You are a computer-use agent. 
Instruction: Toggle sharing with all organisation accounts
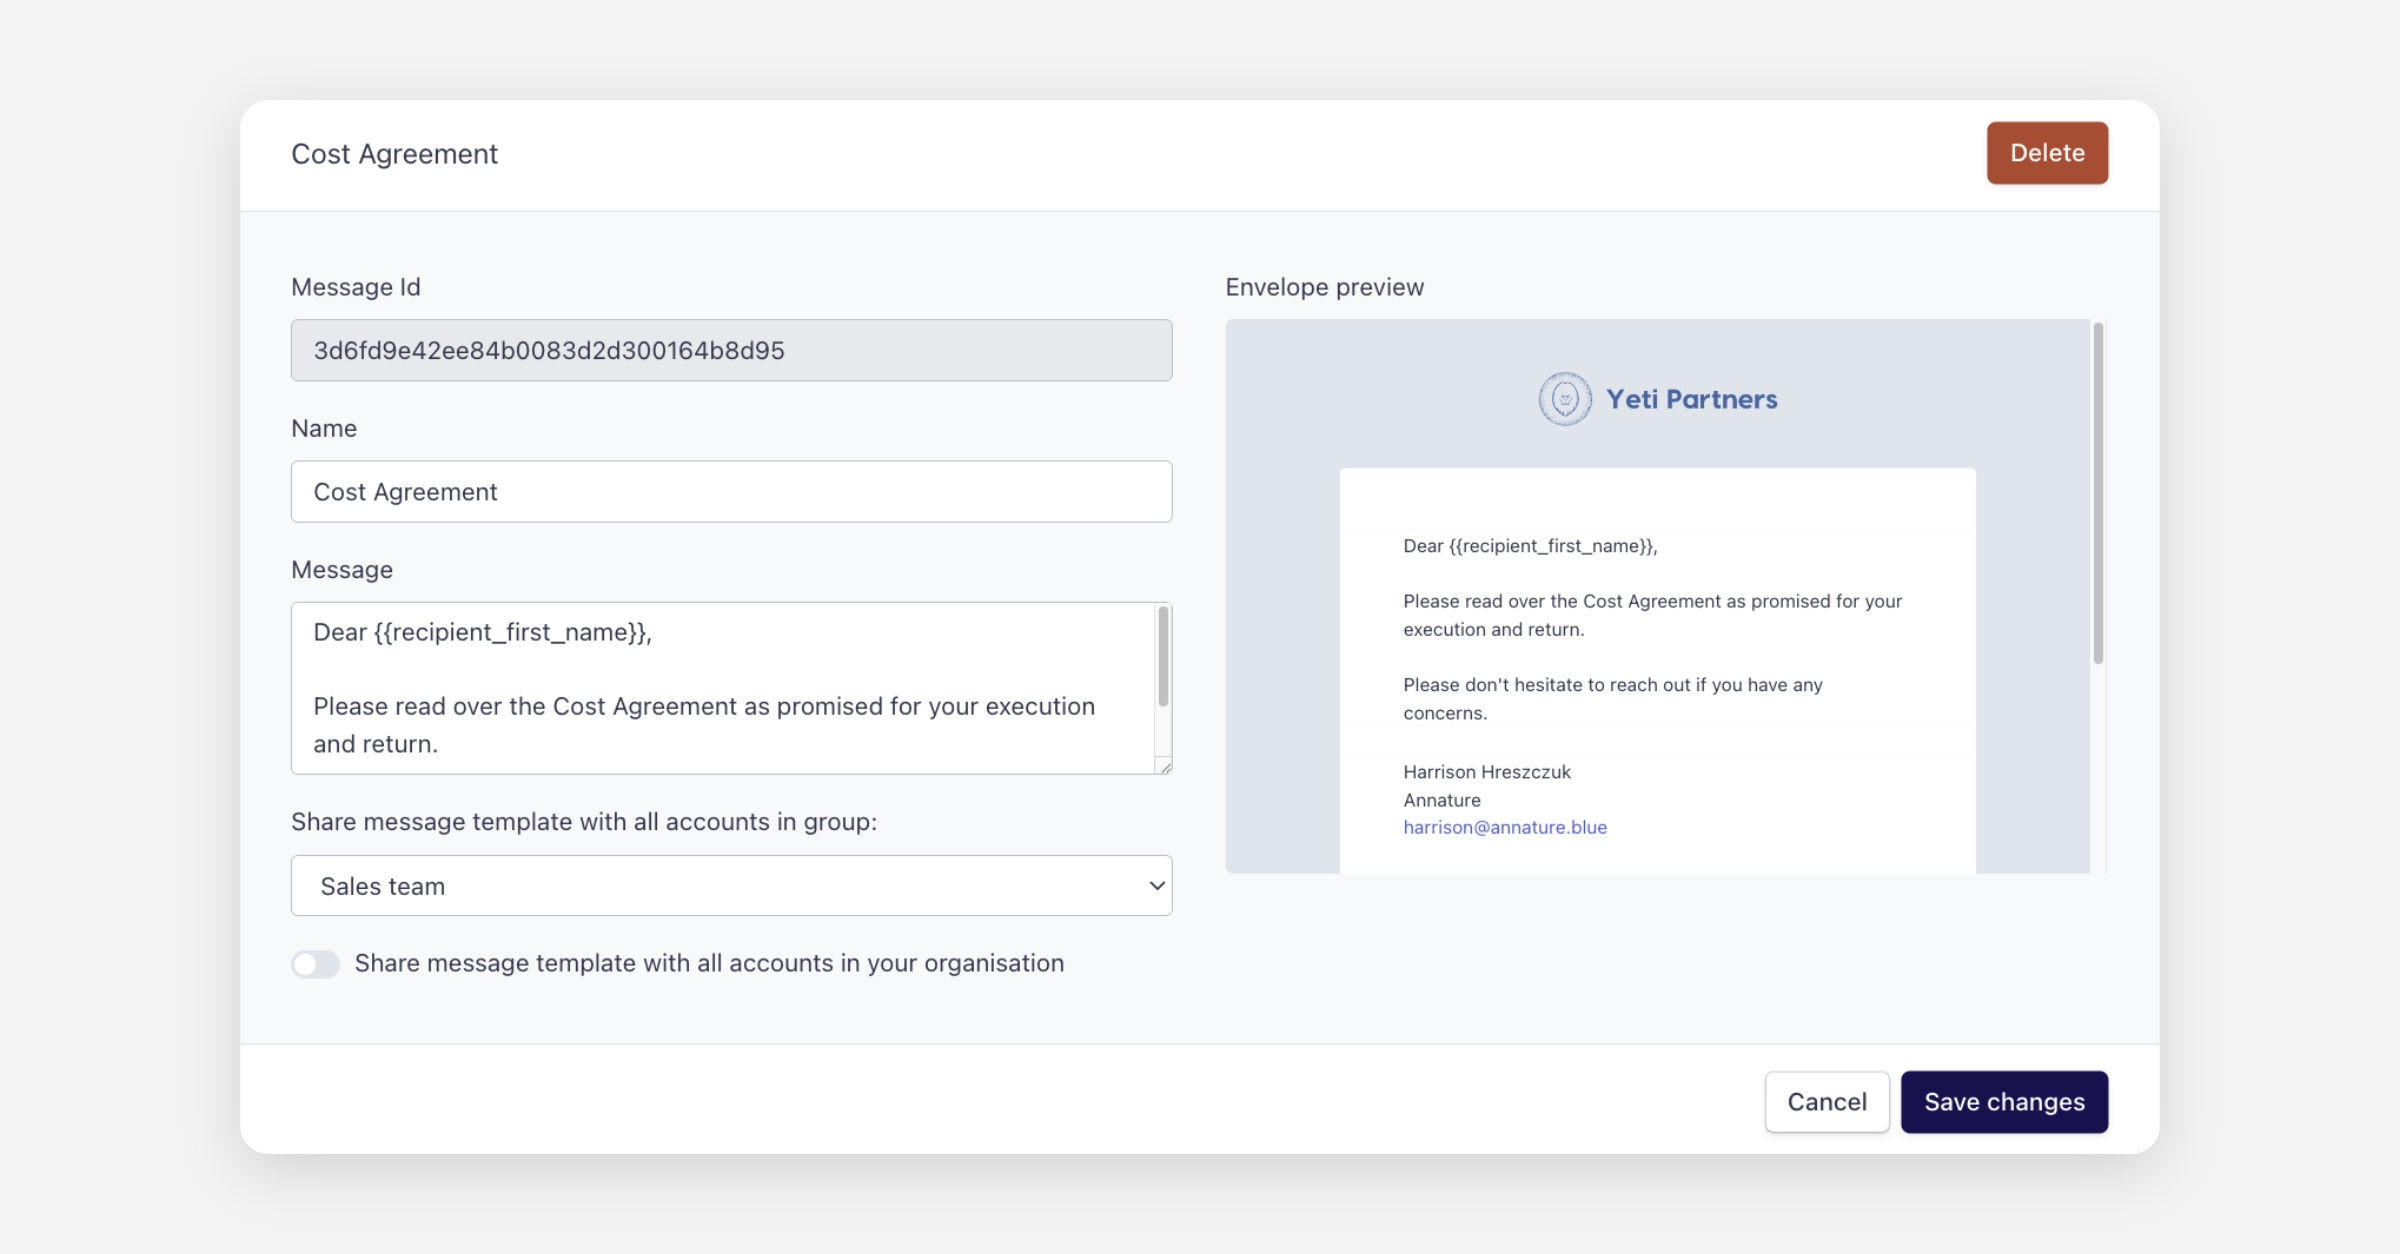coord(315,963)
